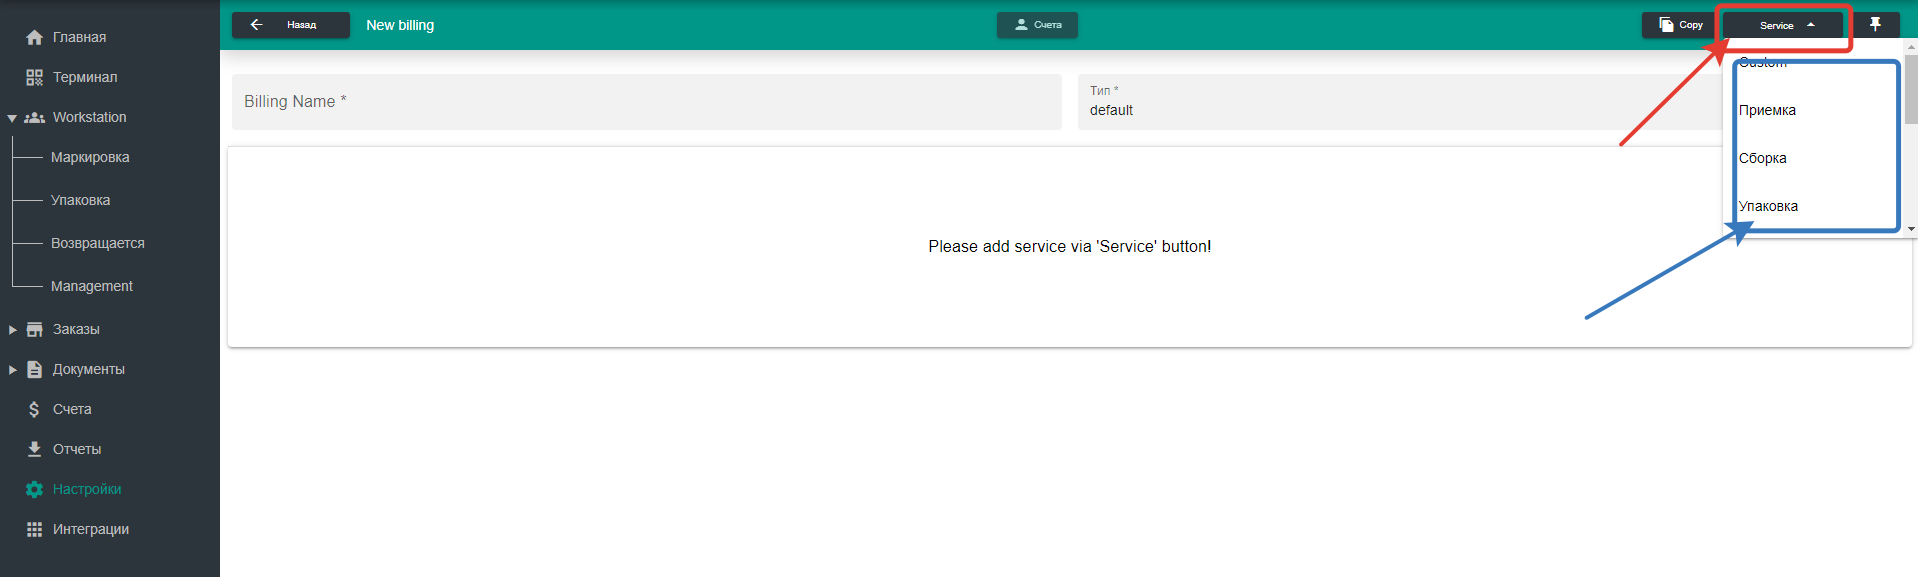
Task: Click the store icon beside Заказы
Action: click(34, 329)
